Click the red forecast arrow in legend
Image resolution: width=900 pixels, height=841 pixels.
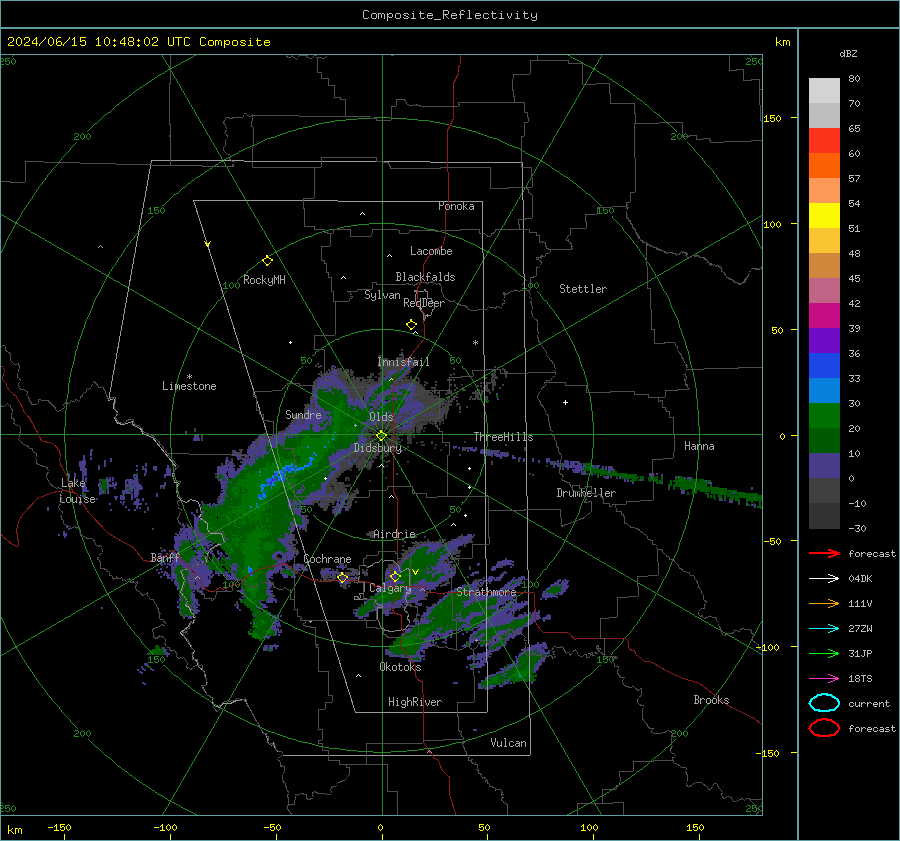pyautogui.click(x=824, y=553)
